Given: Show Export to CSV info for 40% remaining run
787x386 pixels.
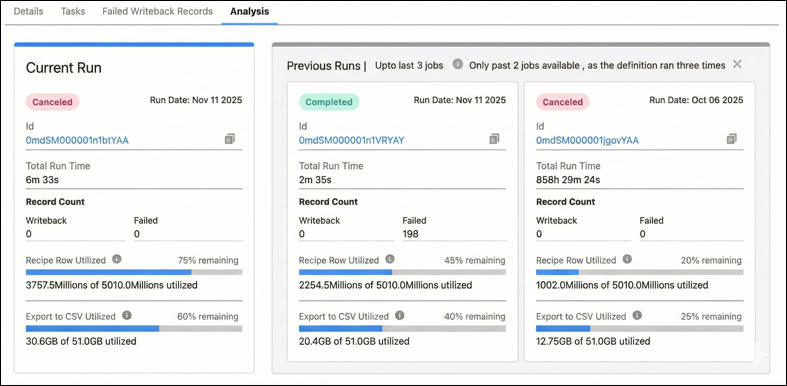Looking at the screenshot, I should pyautogui.click(x=400, y=315).
